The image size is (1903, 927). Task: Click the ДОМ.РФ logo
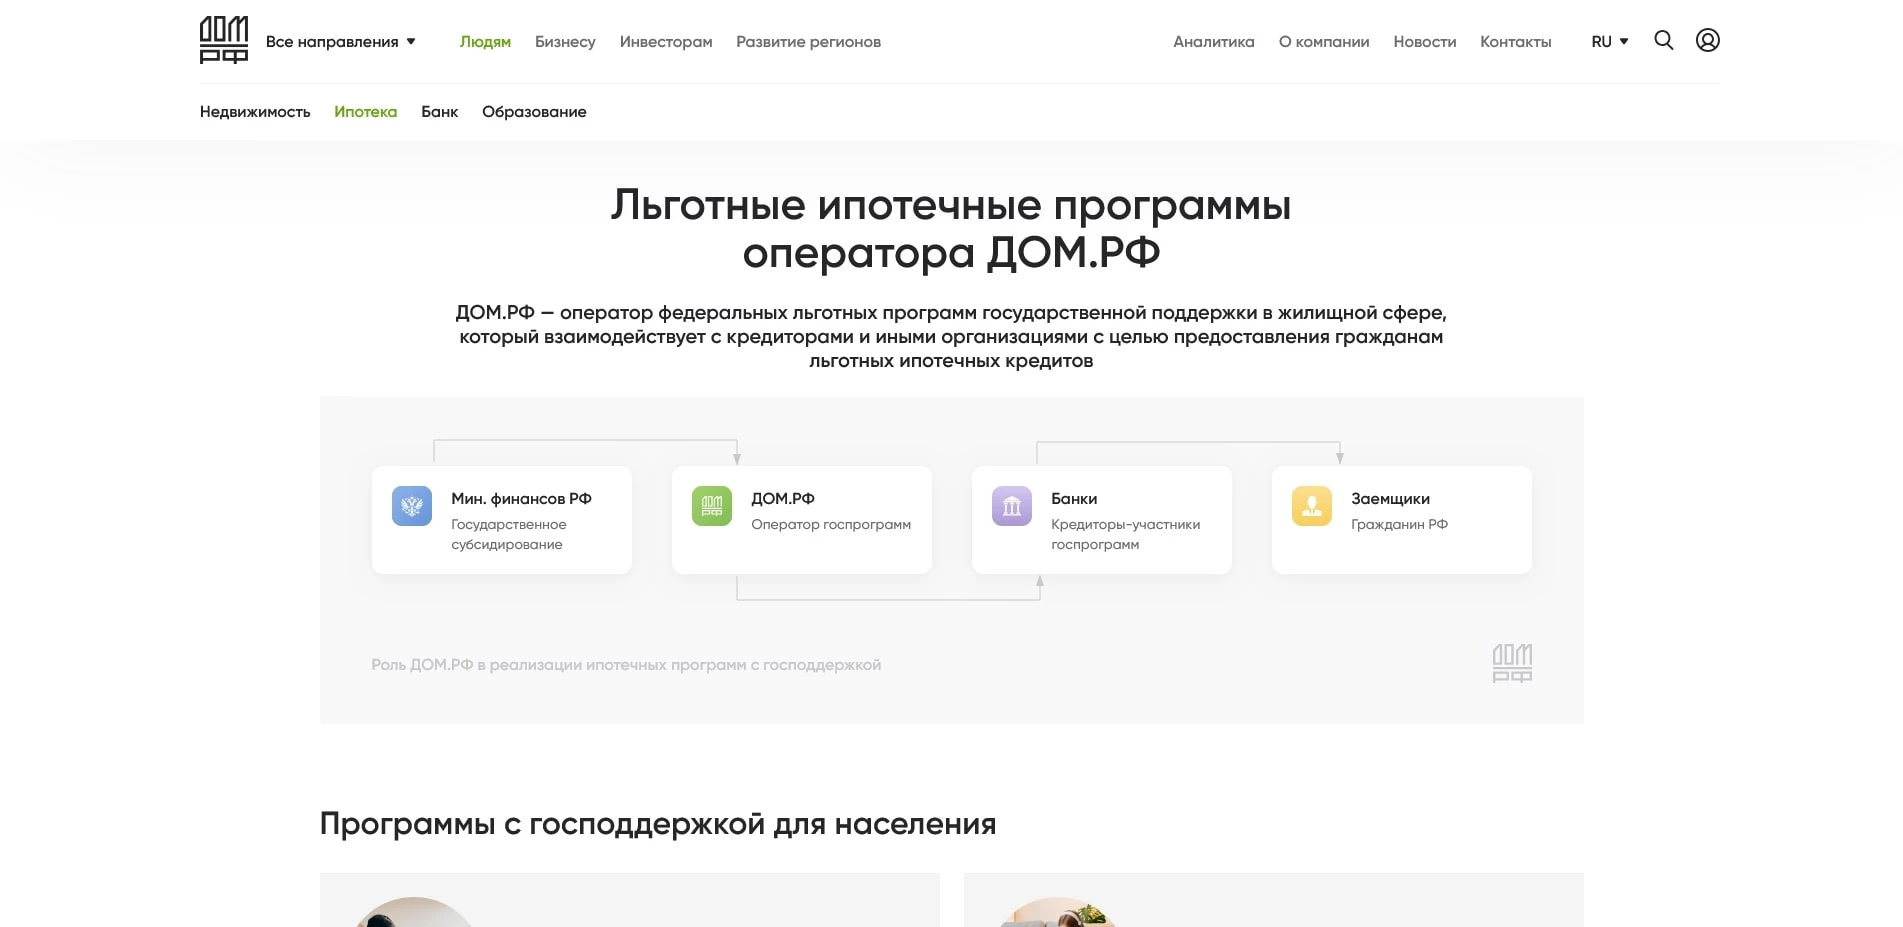tap(222, 40)
